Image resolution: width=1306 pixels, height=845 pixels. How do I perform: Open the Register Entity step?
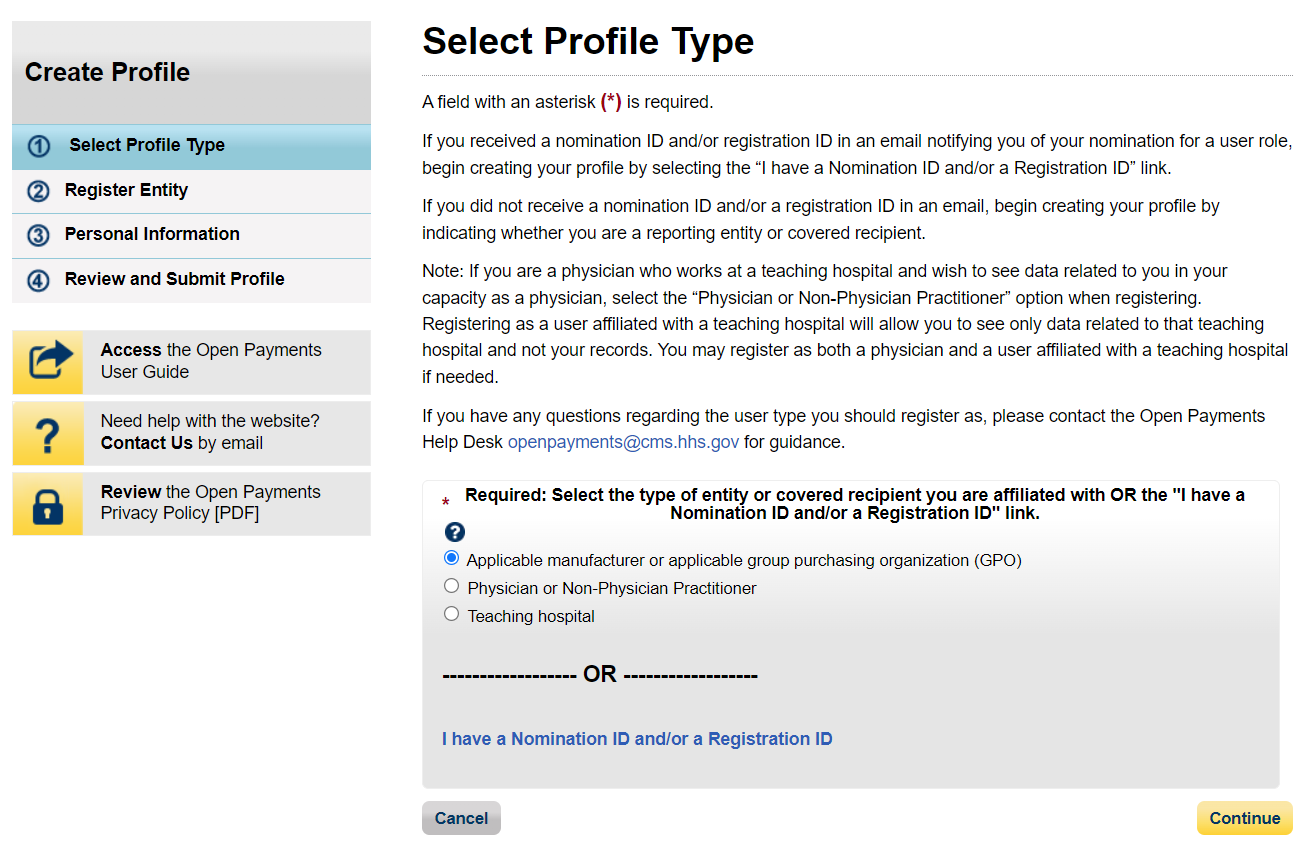(x=126, y=190)
